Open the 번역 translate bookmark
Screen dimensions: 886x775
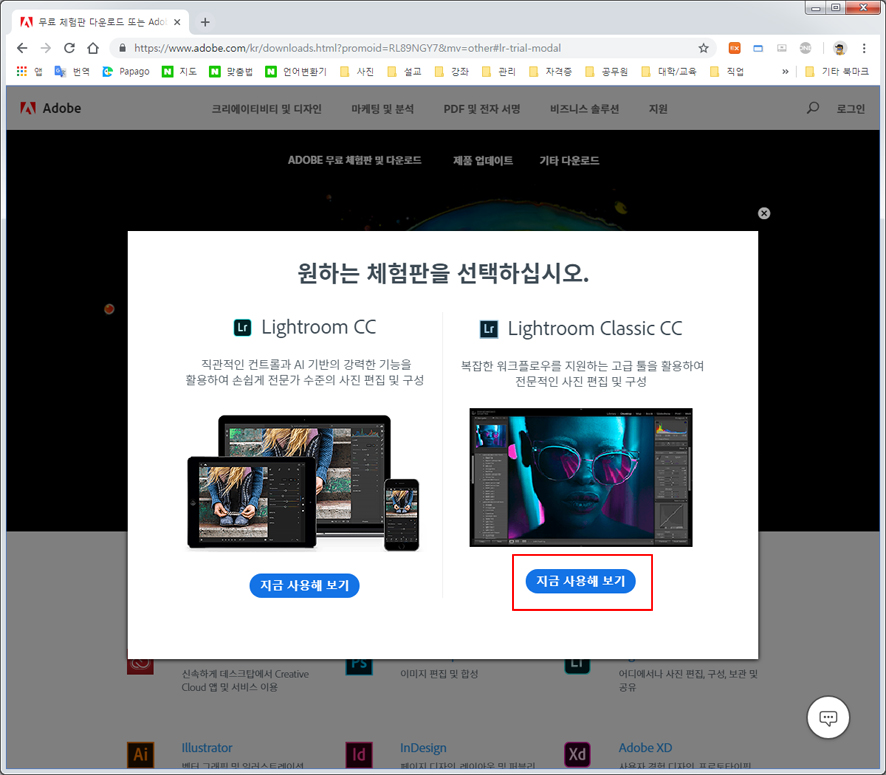coord(72,71)
